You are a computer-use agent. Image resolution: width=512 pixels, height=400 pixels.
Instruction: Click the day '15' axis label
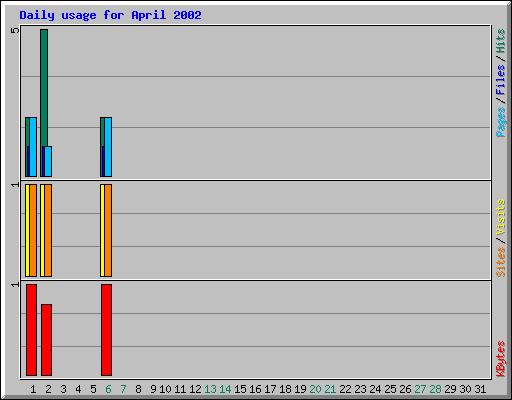pyautogui.click(x=240, y=389)
